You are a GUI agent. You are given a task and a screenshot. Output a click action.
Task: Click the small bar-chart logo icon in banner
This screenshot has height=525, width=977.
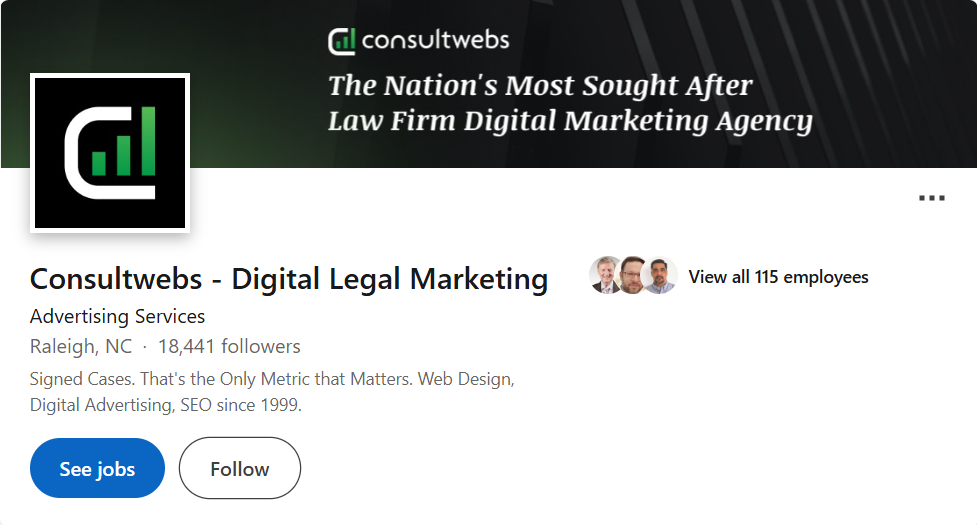[x=342, y=41]
